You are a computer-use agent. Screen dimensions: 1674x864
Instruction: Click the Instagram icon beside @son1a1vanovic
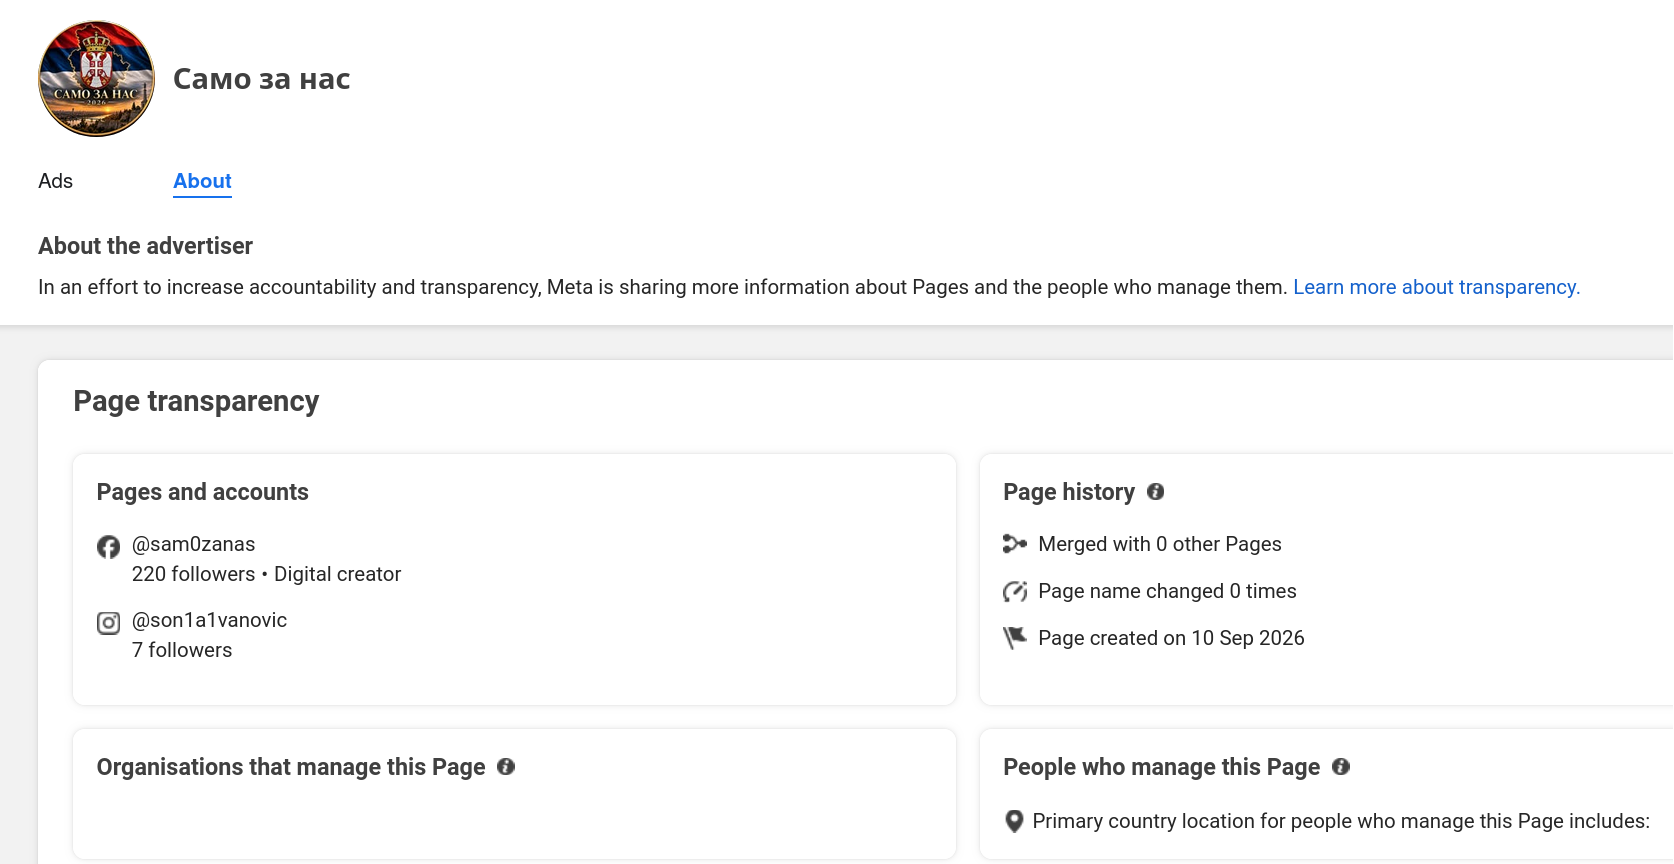(x=108, y=623)
